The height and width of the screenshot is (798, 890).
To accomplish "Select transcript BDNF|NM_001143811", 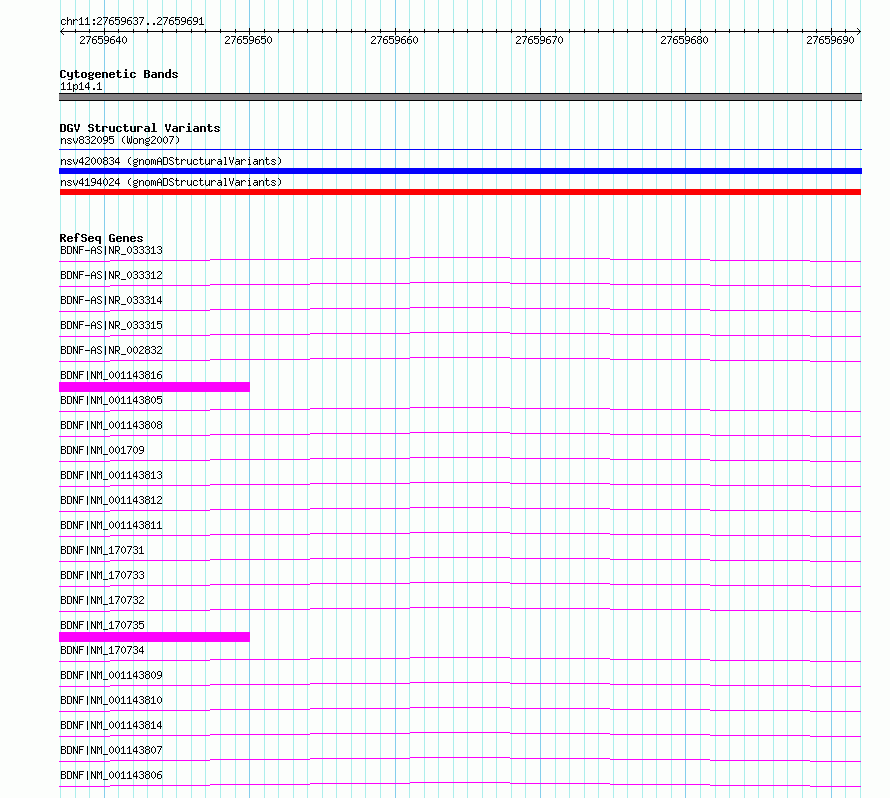I will point(111,525).
